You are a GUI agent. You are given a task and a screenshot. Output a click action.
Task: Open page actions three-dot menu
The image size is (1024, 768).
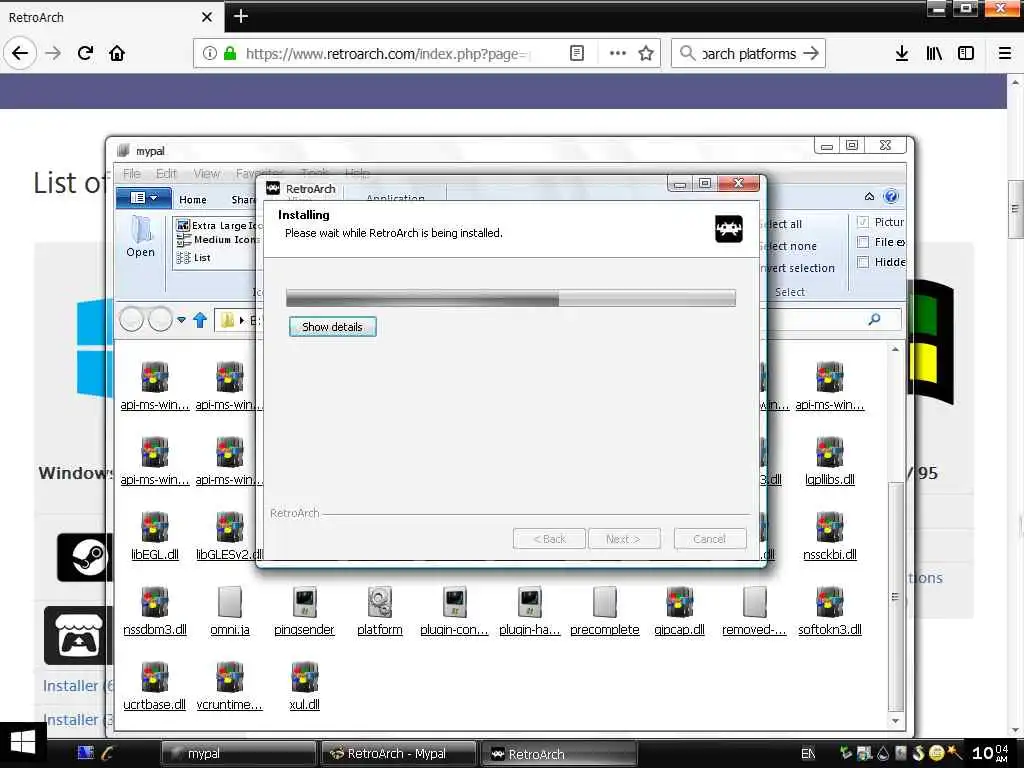tap(617, 53)
